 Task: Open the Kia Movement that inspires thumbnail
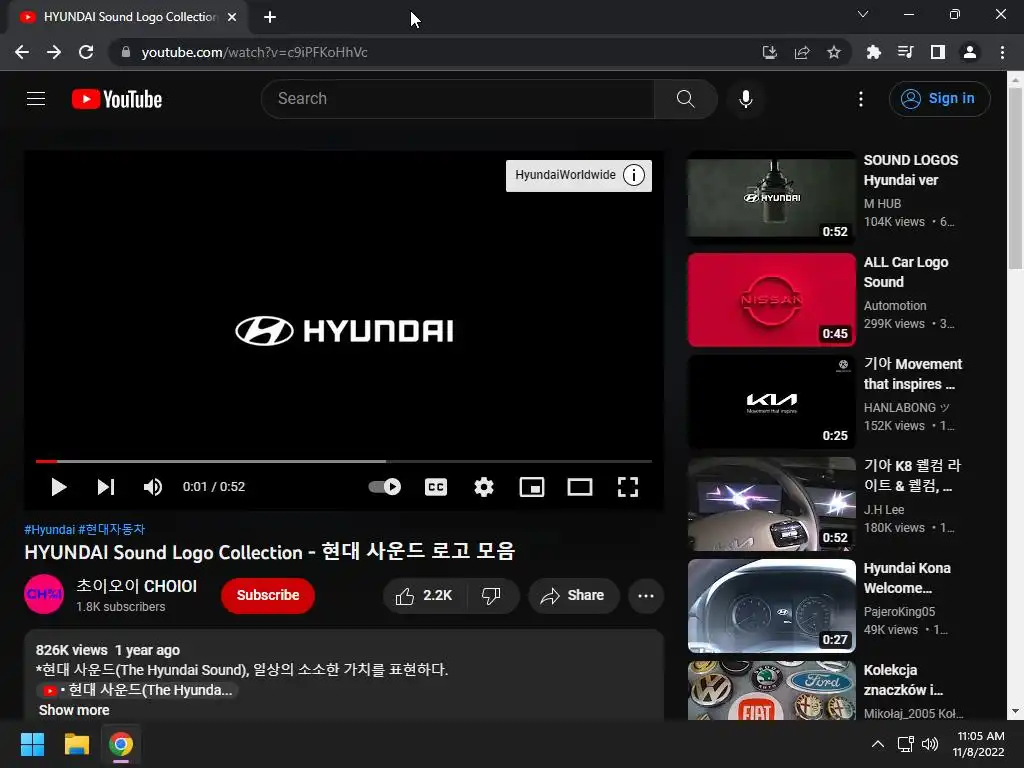(x=771, y=402)
